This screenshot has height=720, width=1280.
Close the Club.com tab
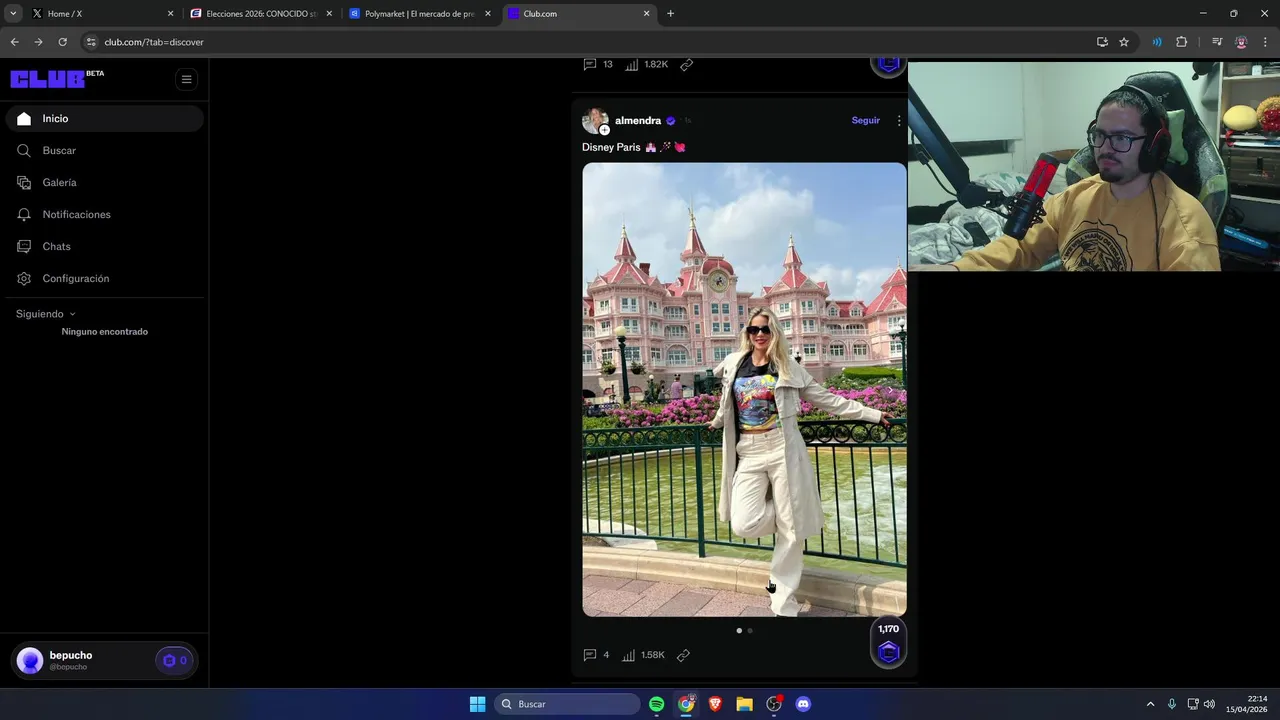(646, 14)
